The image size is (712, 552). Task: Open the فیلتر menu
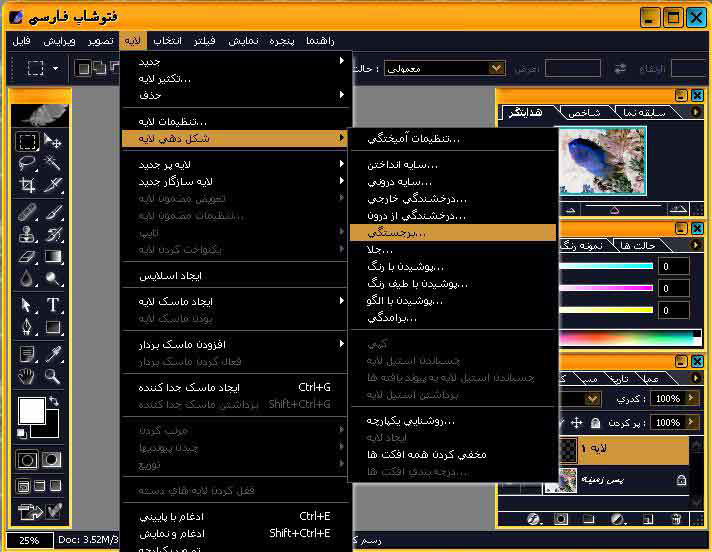pos(204,41)
